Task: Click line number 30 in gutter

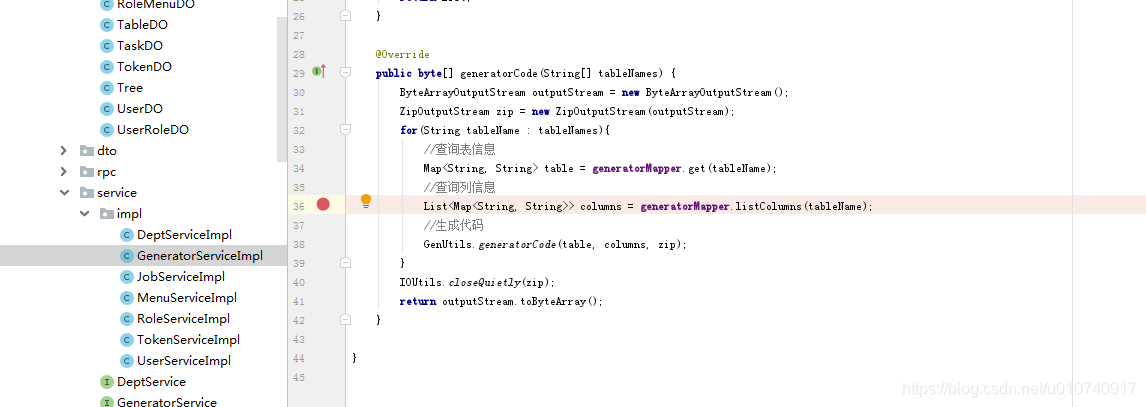Action: 298,93
